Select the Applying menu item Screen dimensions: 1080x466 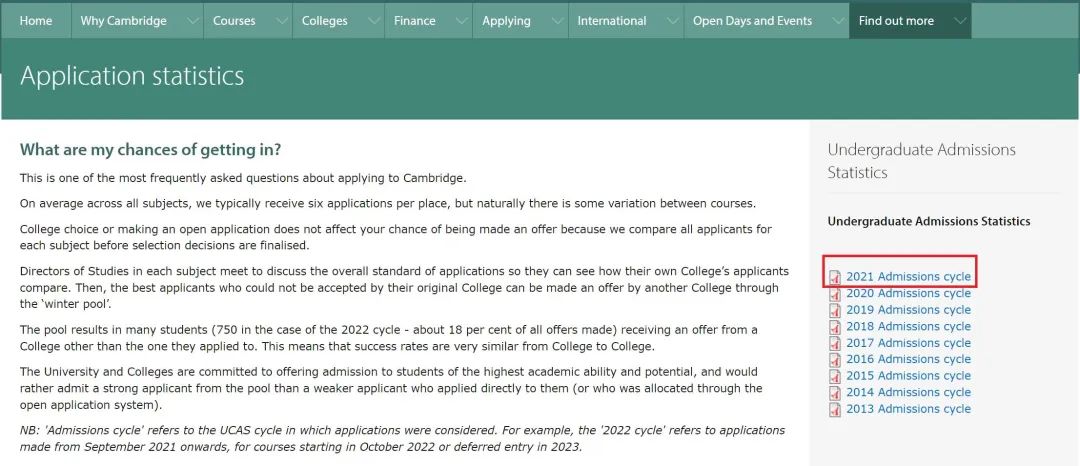[506, 21]
